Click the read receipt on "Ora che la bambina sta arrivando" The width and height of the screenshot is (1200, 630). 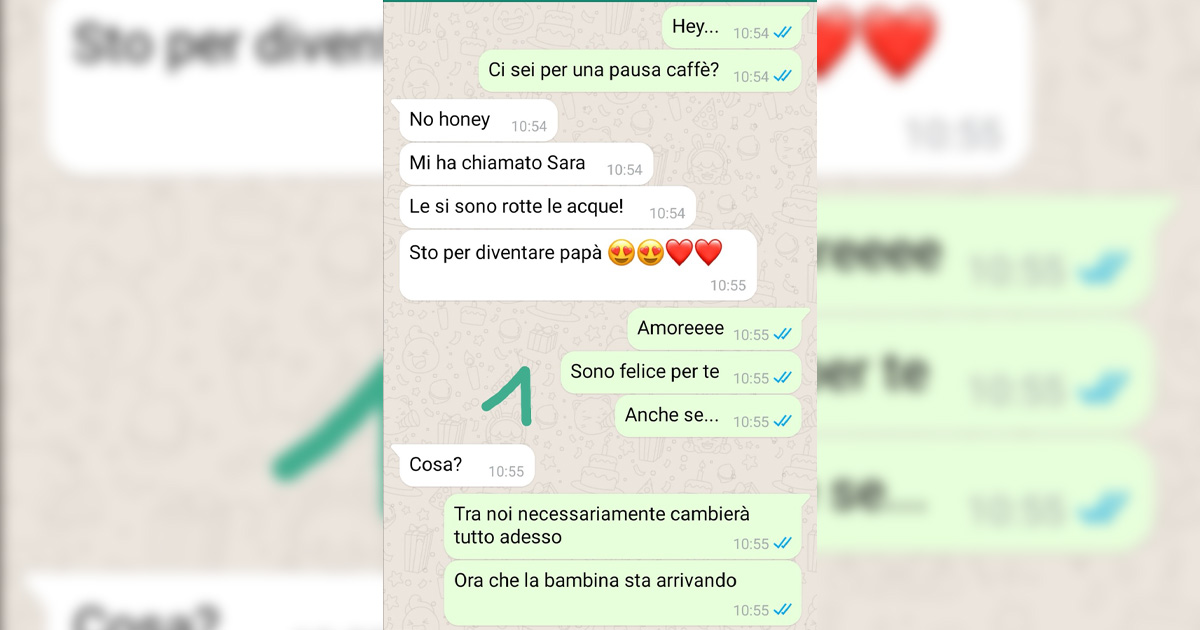pyautogui.click(x=783, y=610)
